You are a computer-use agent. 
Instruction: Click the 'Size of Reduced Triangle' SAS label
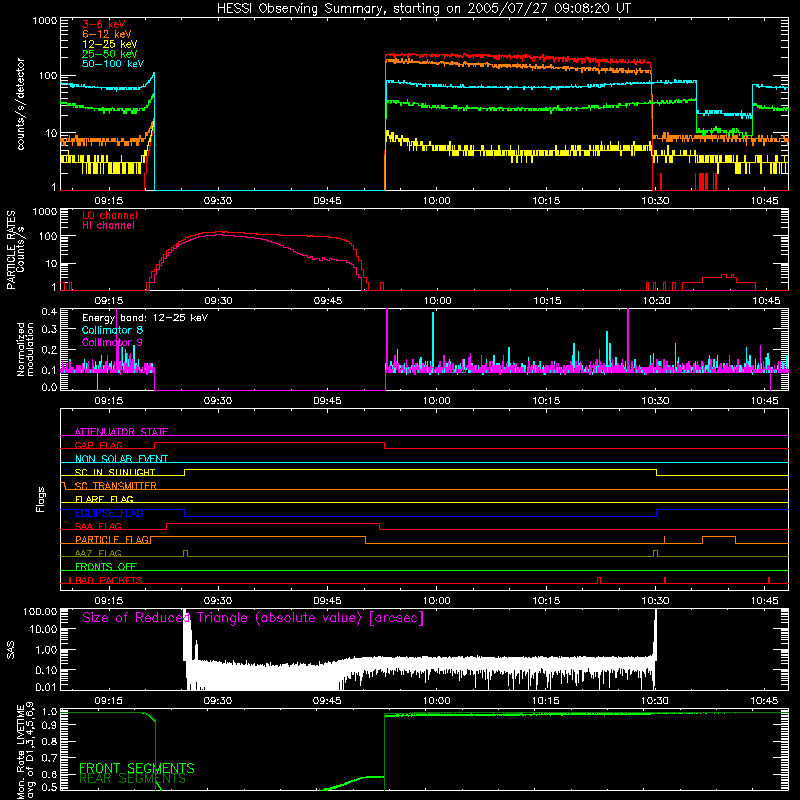click(253, 618)
